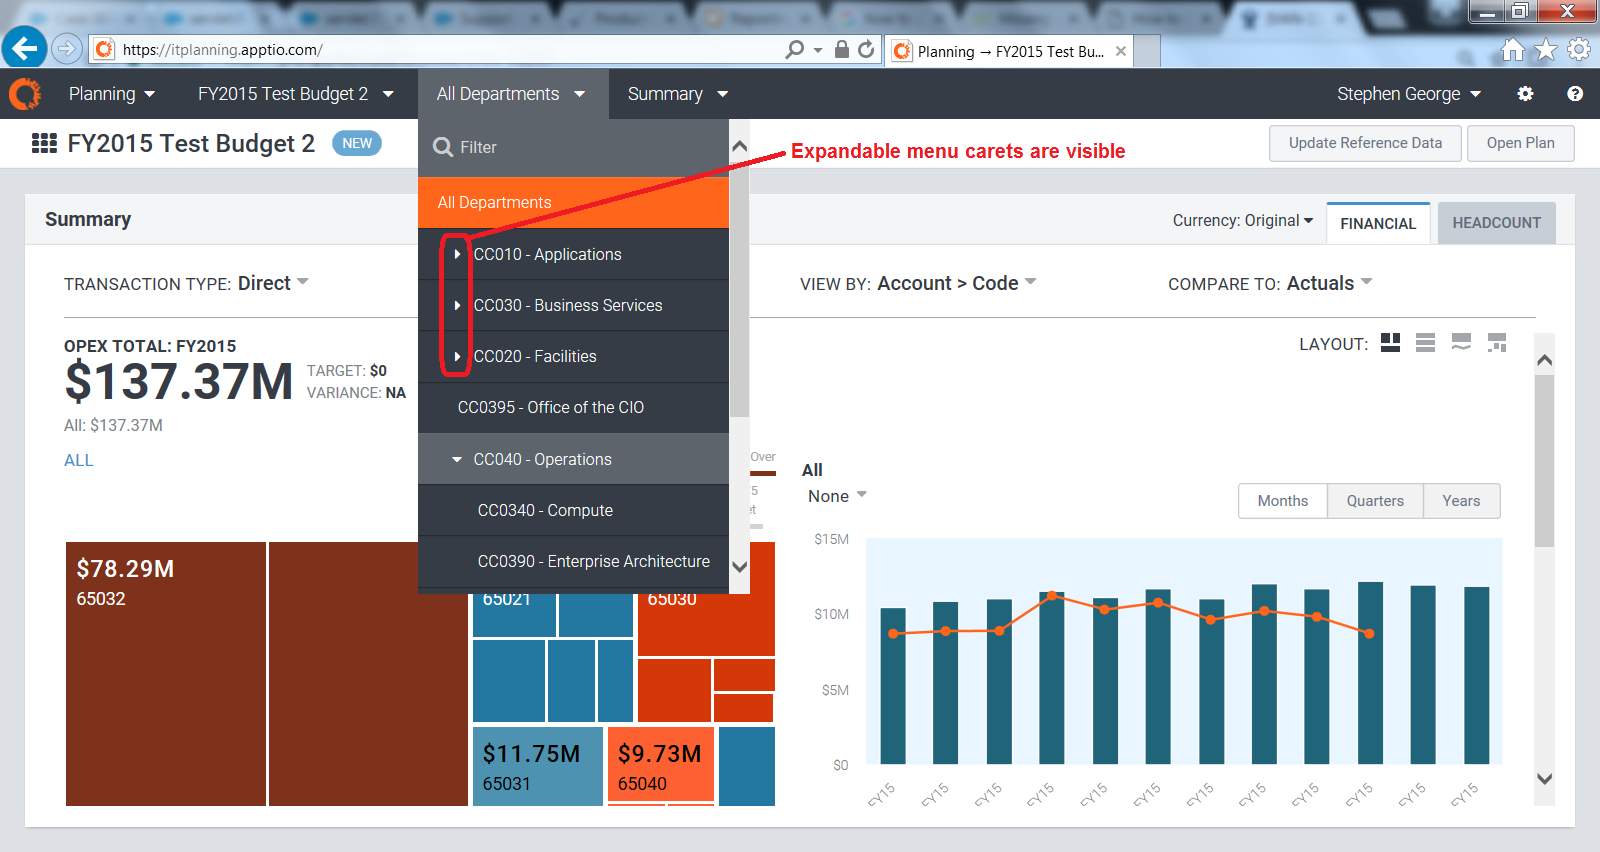Screen dimensions: 1600x852
Task: Switch to the HEADCOUNT tab
Action: point(1496,223)
